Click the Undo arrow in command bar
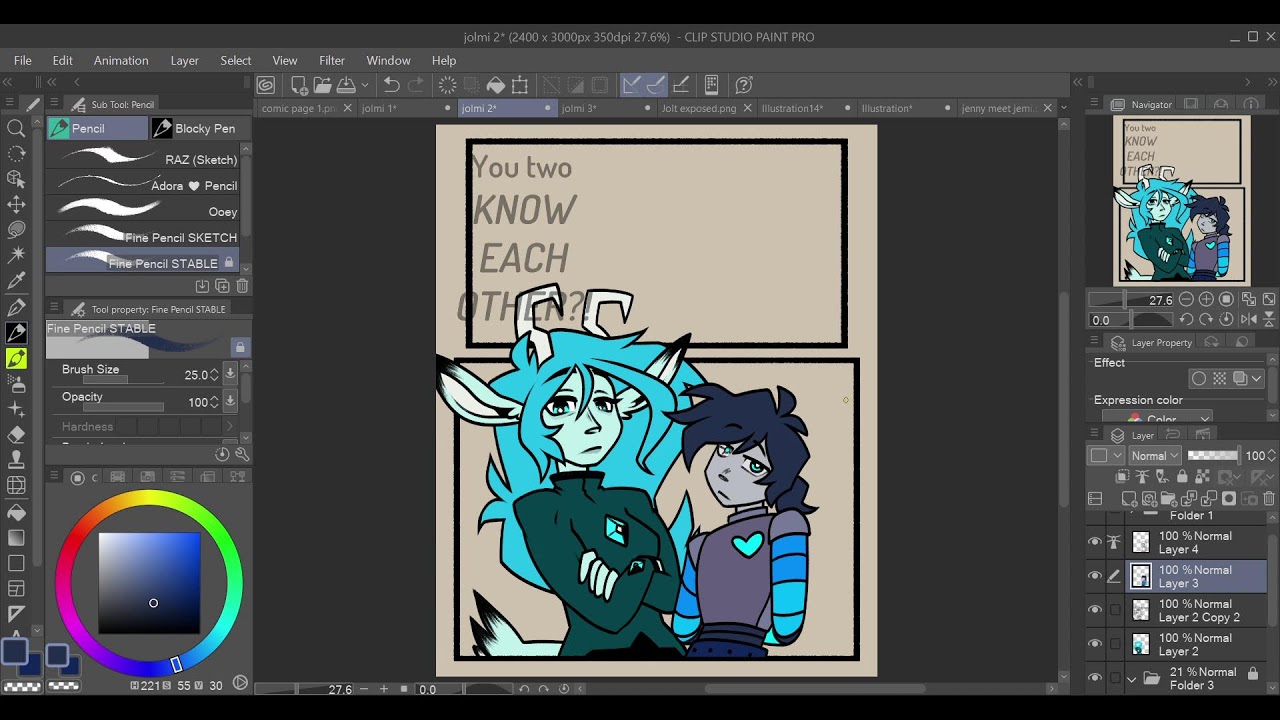This screenshot has height=720, width=1280. coord(392,85)
